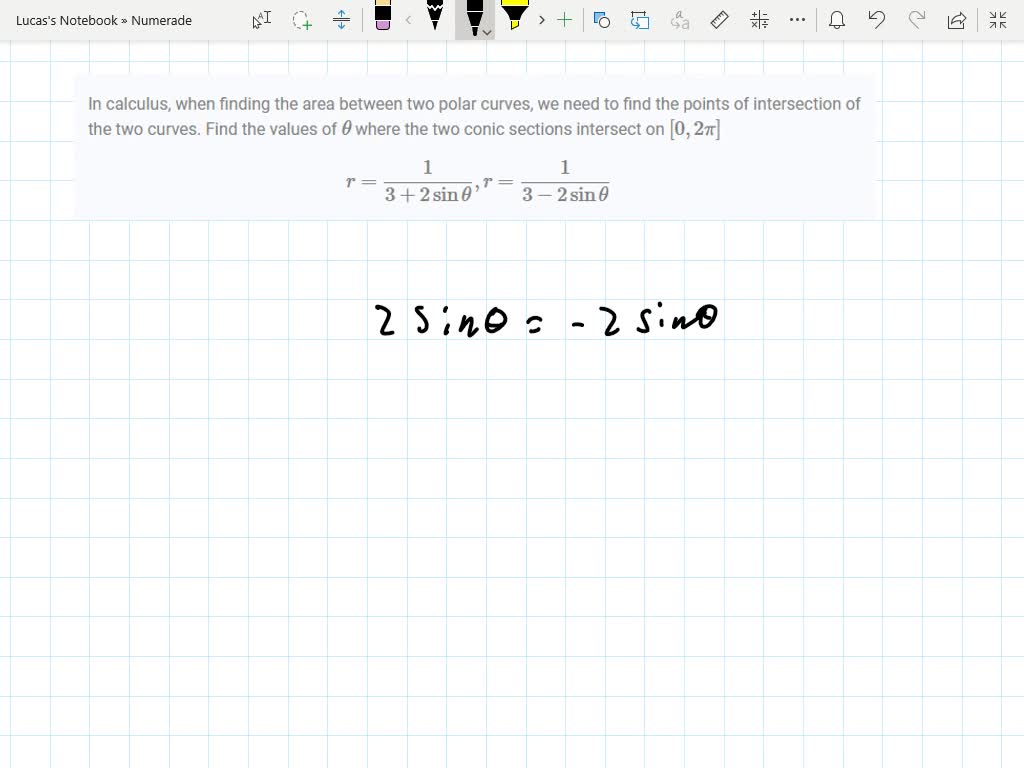Select the Eraser tool
1024x768 pixels.
tap(384, 20)
